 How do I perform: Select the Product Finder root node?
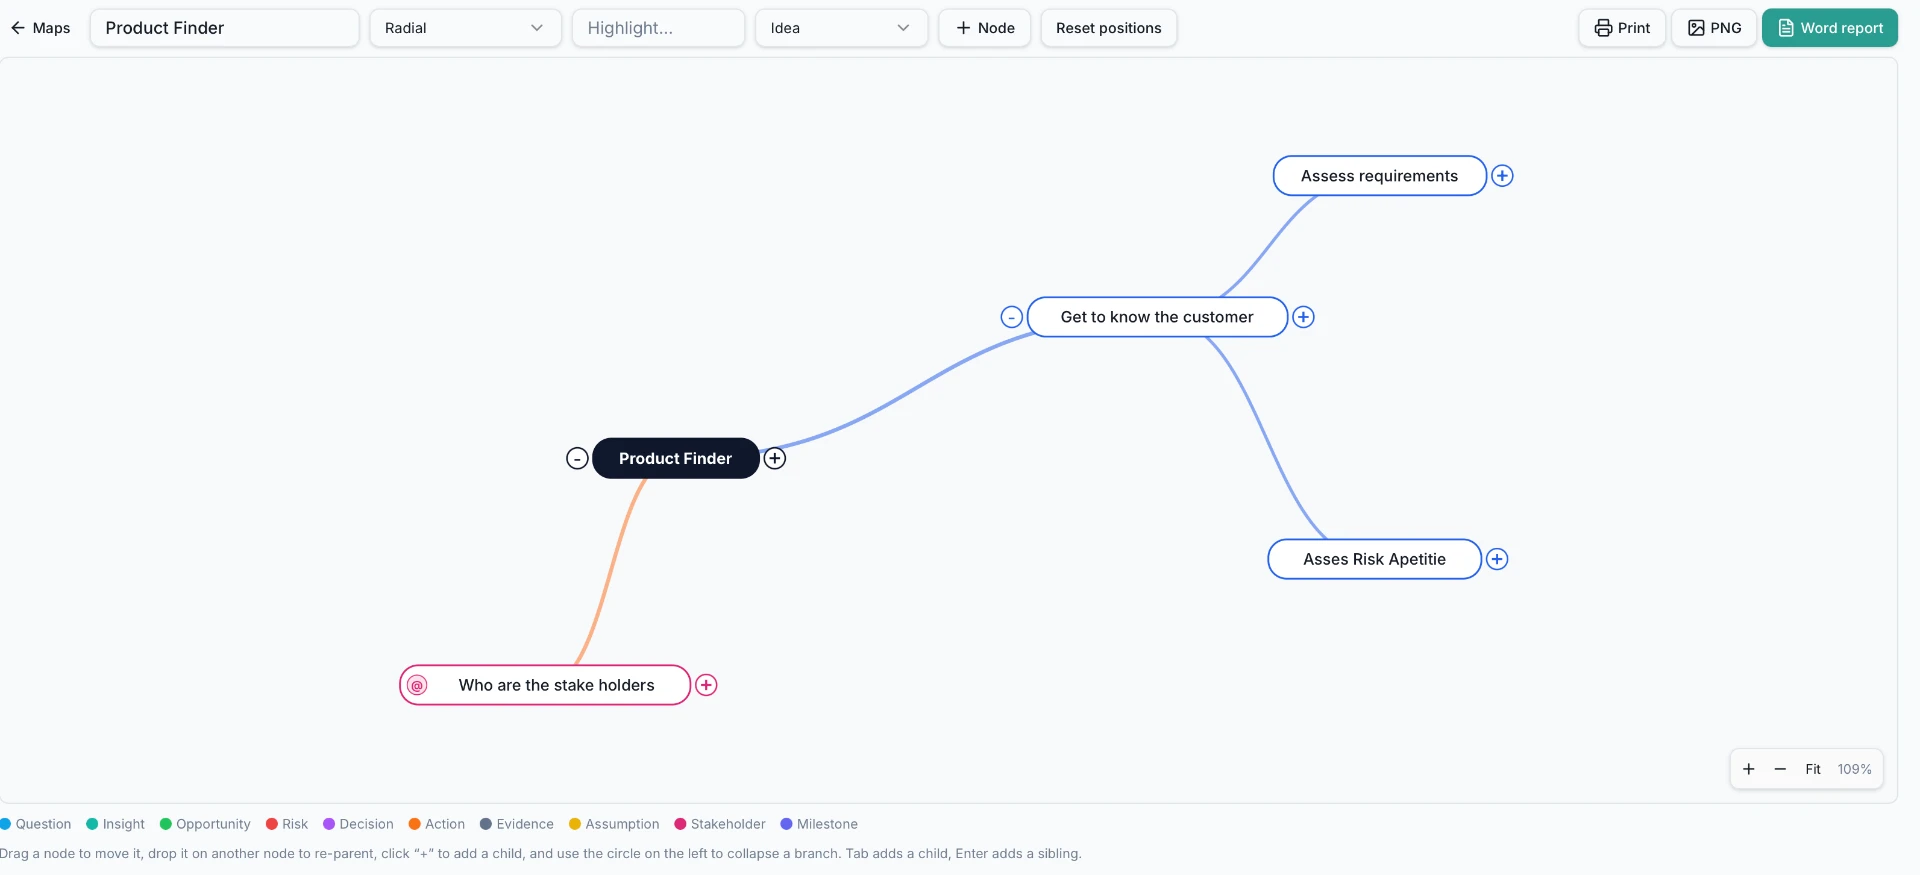pos(675,458)
